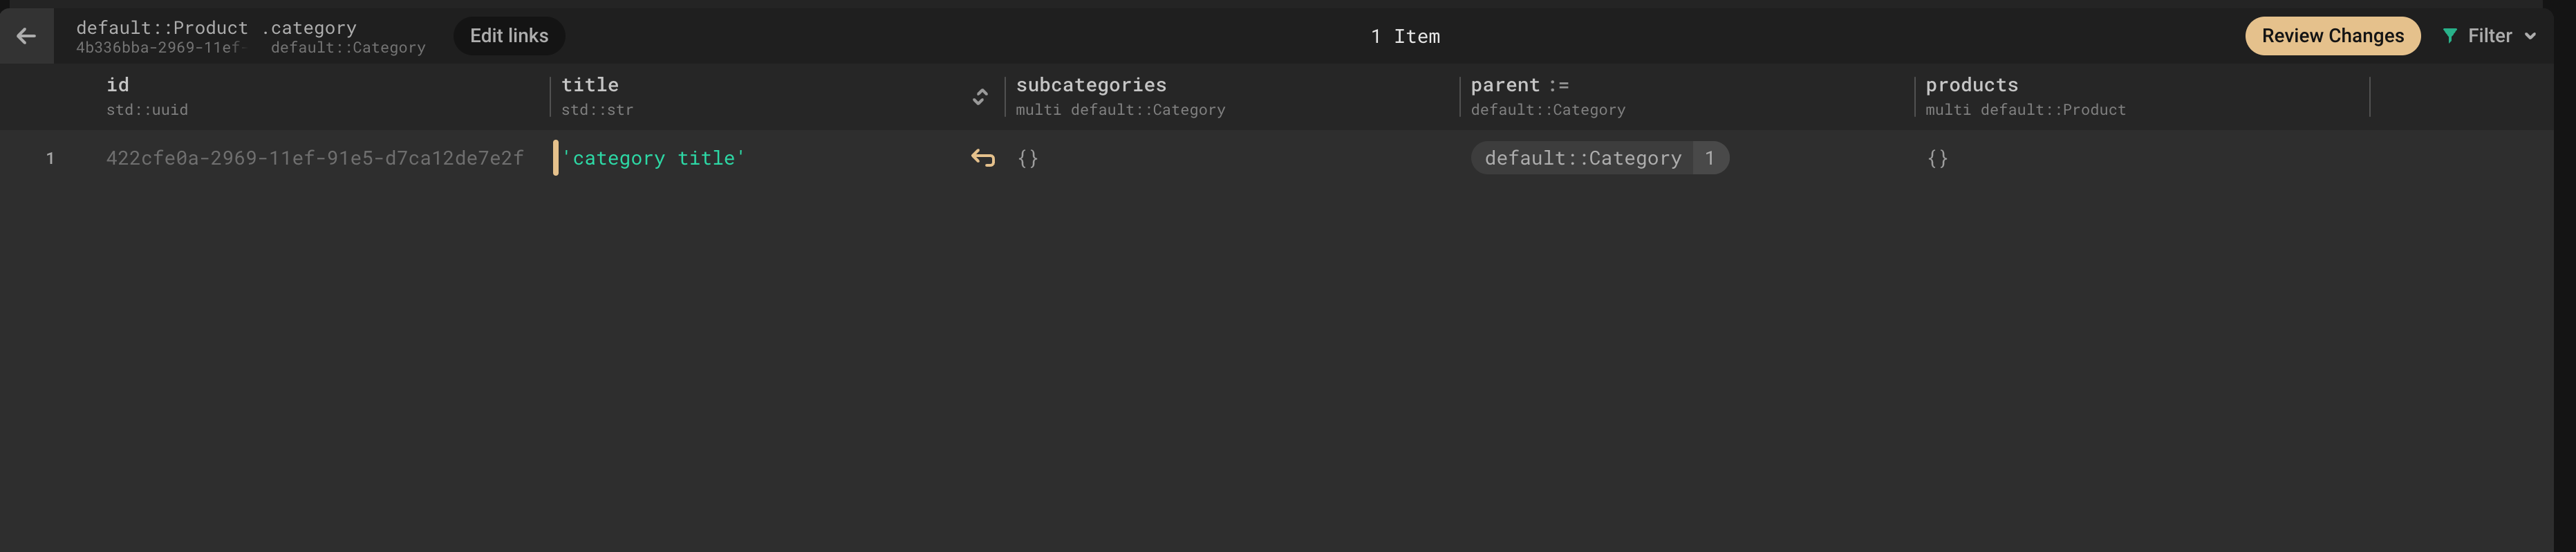Click Review Changes button
The image size is (2576, 552).
tap(2332, 36)
